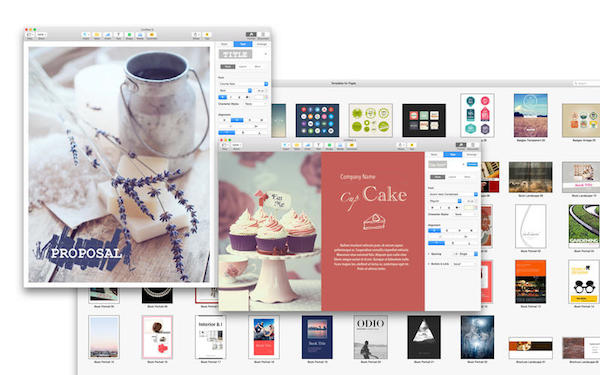Screen dimensions: 600x375
Task: Select the ODIO book template thumbnail
Action: click(x=370, y=338)
